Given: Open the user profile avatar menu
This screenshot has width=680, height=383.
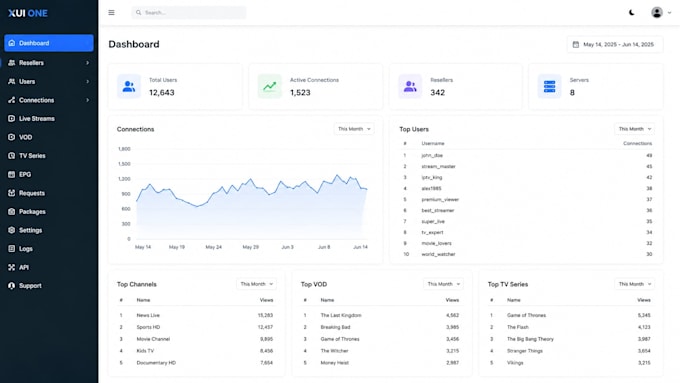Looking at the screenshot, I should pyautogui.click(x=657, y=13).
